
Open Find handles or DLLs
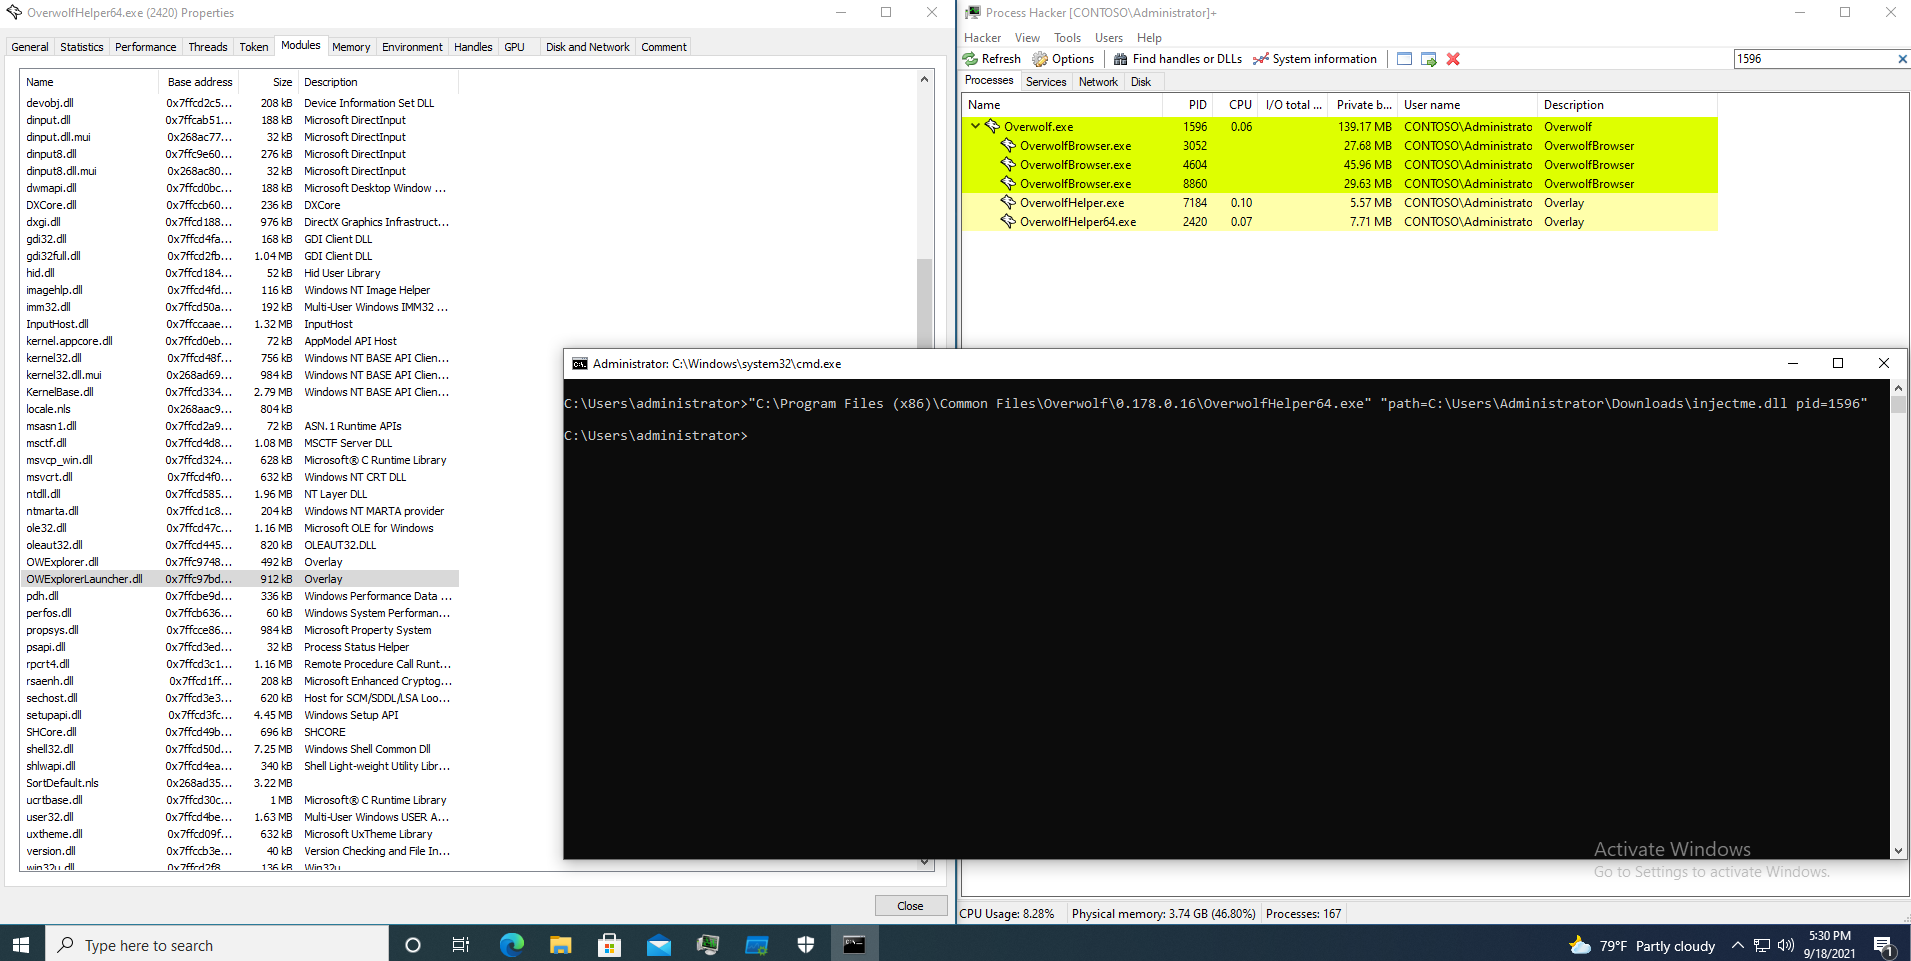1178,59
